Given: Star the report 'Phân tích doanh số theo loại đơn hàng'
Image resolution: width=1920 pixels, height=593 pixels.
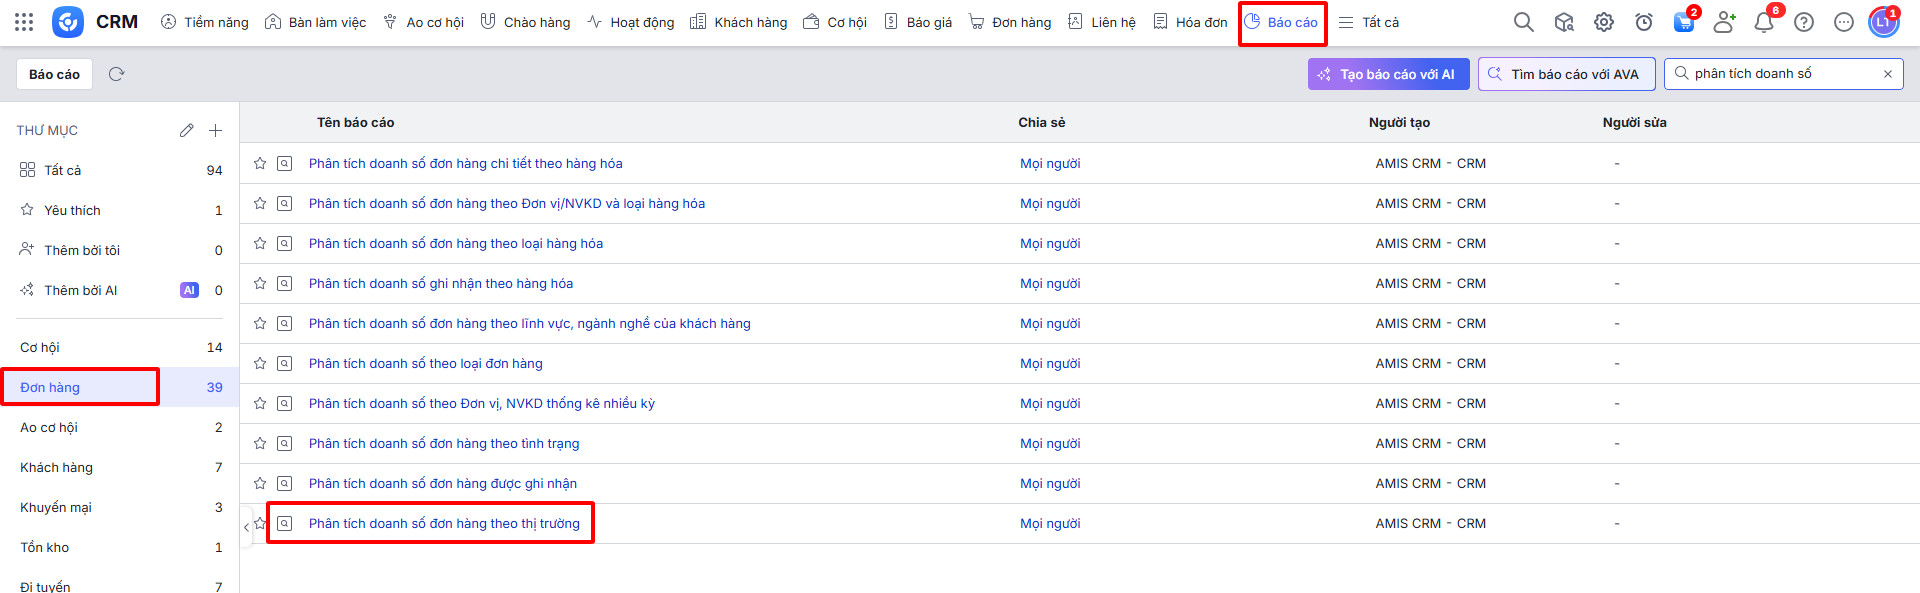Looking at the screenshot, I should (260, 363).
